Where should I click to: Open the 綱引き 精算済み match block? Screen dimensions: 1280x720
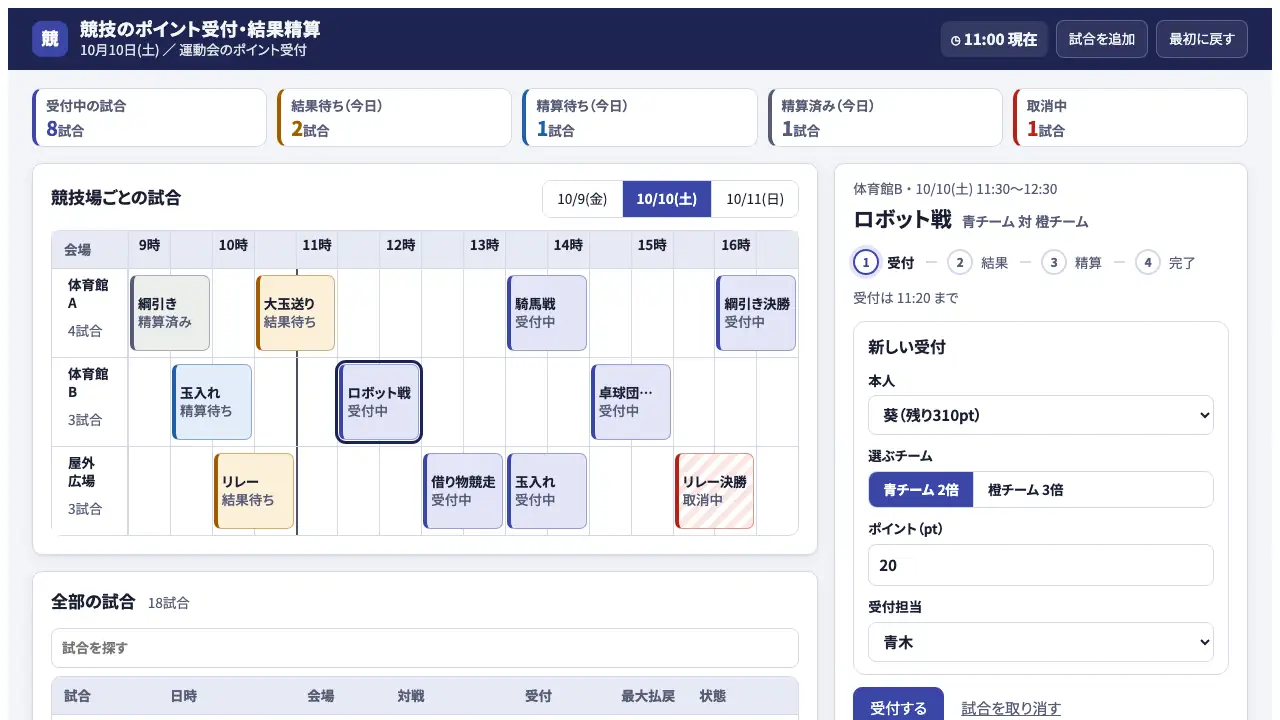[170, 313]
